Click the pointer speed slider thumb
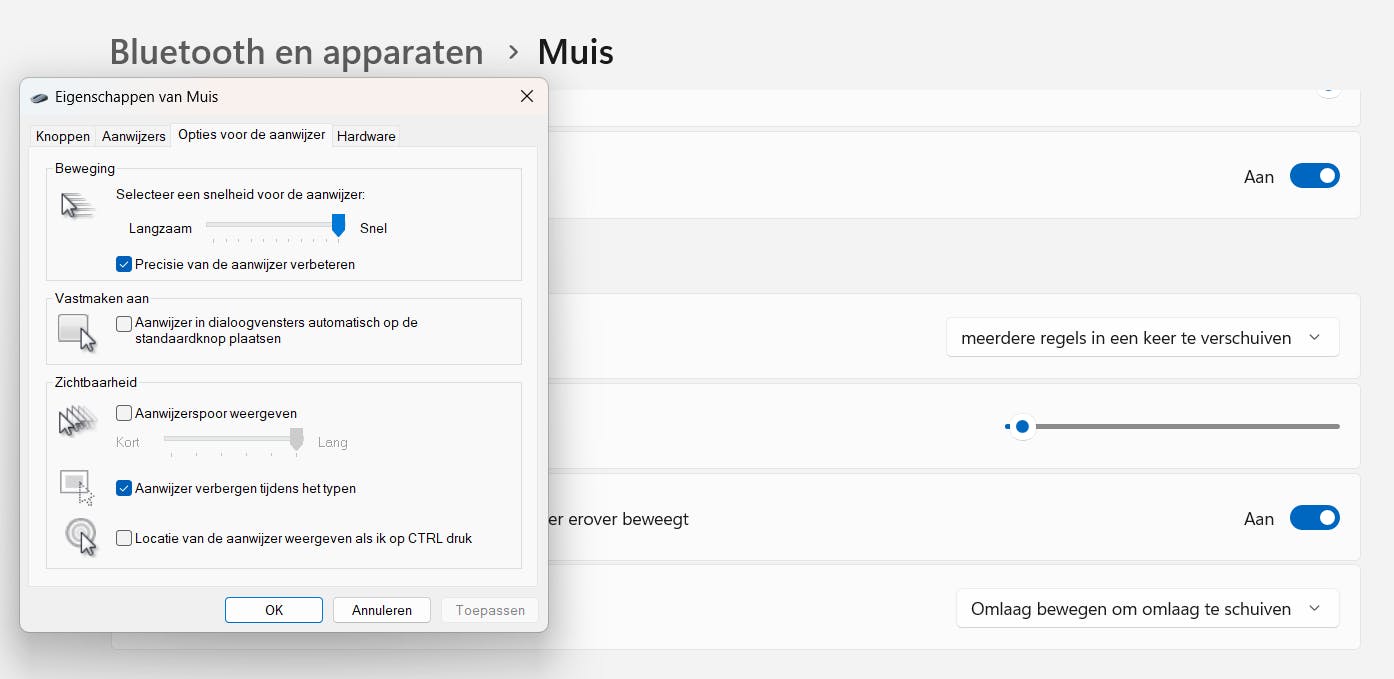1394x679 pixels. pos(338,226)
